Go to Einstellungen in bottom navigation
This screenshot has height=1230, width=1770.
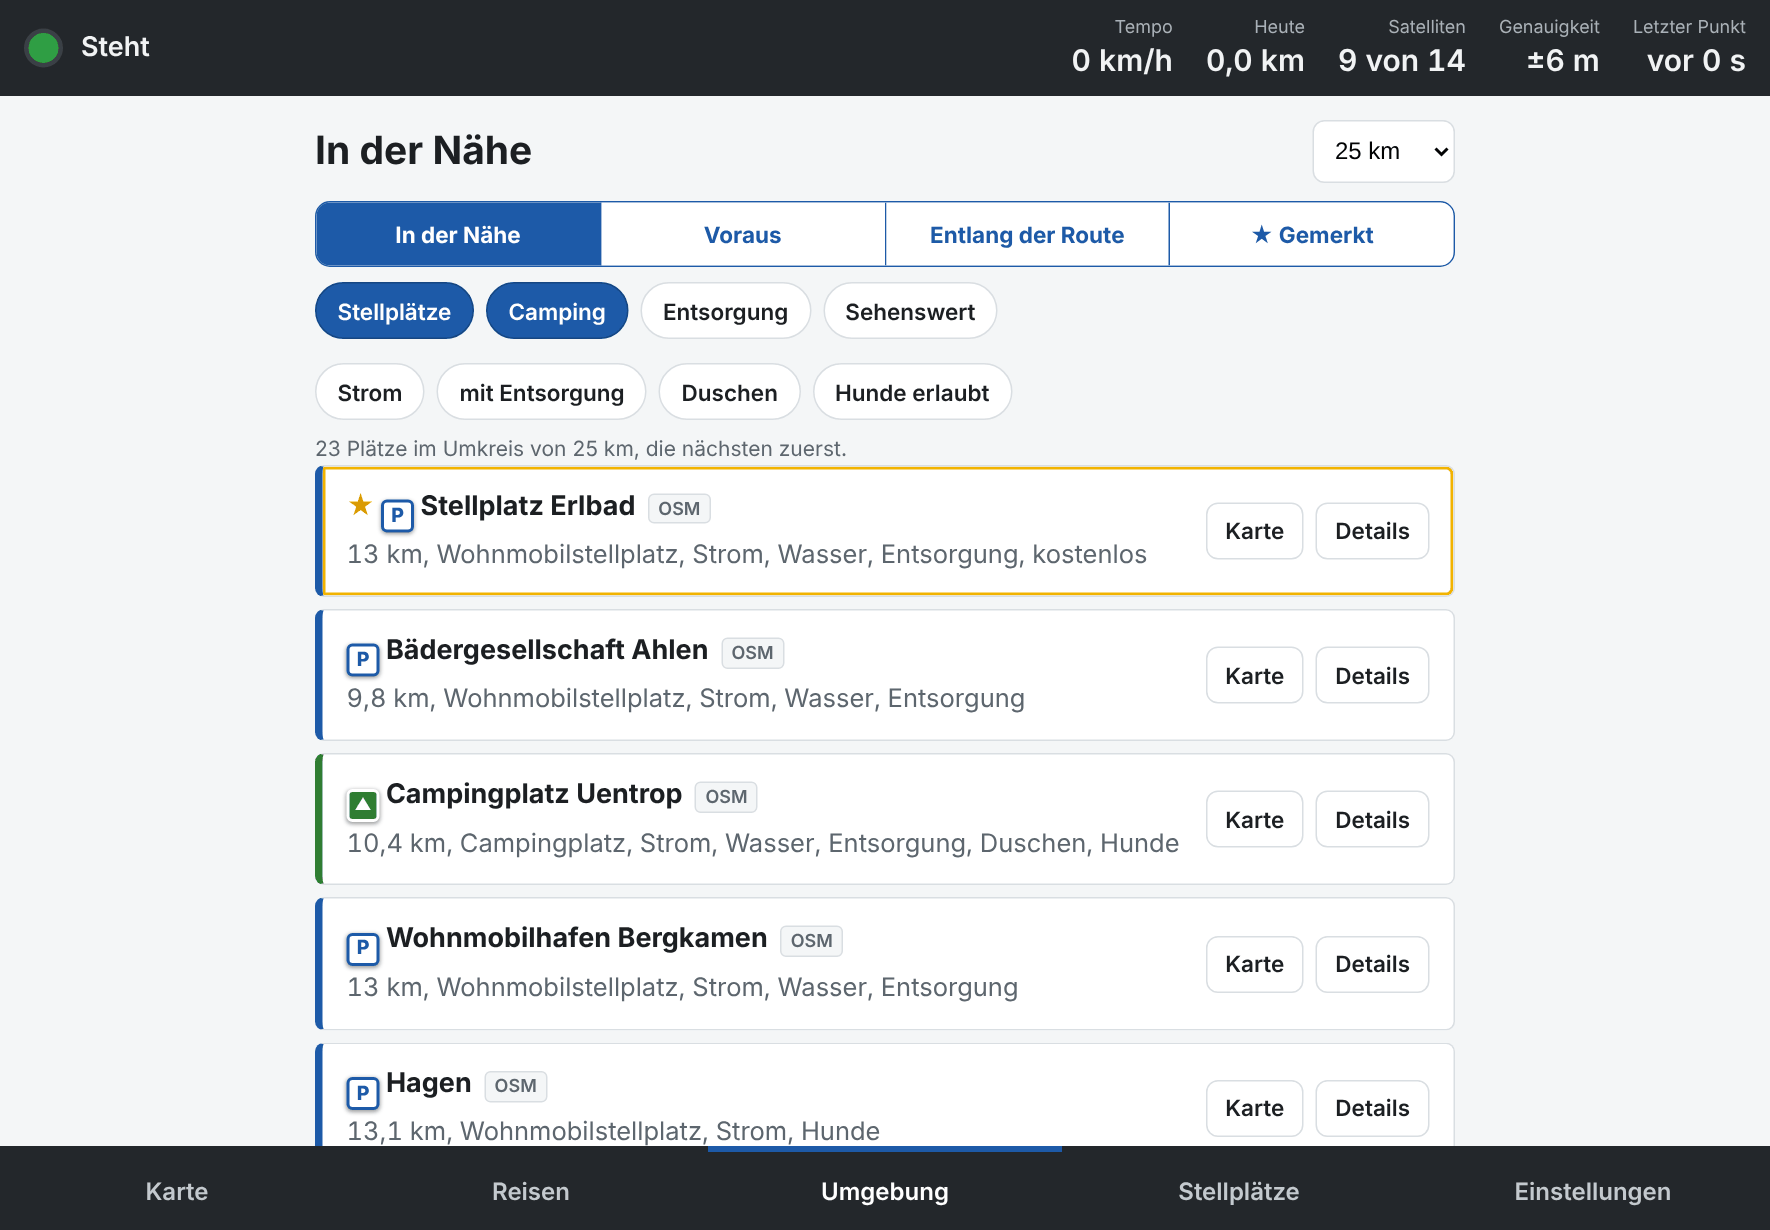[x=1592, y=1191]
